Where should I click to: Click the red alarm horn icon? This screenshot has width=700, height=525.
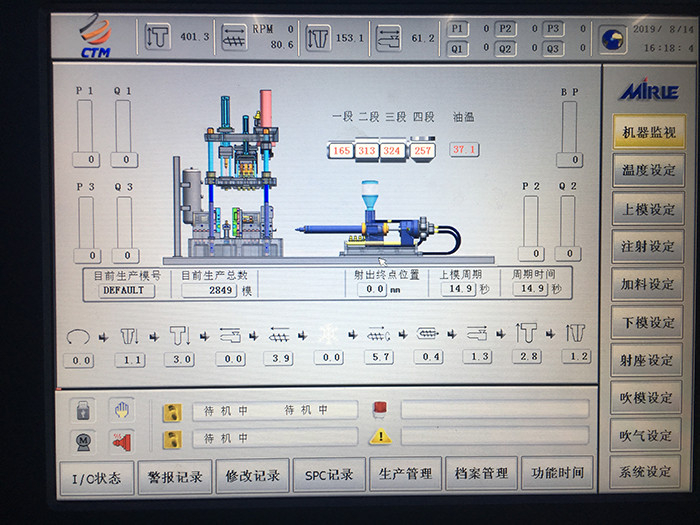[x=121, y=442]
